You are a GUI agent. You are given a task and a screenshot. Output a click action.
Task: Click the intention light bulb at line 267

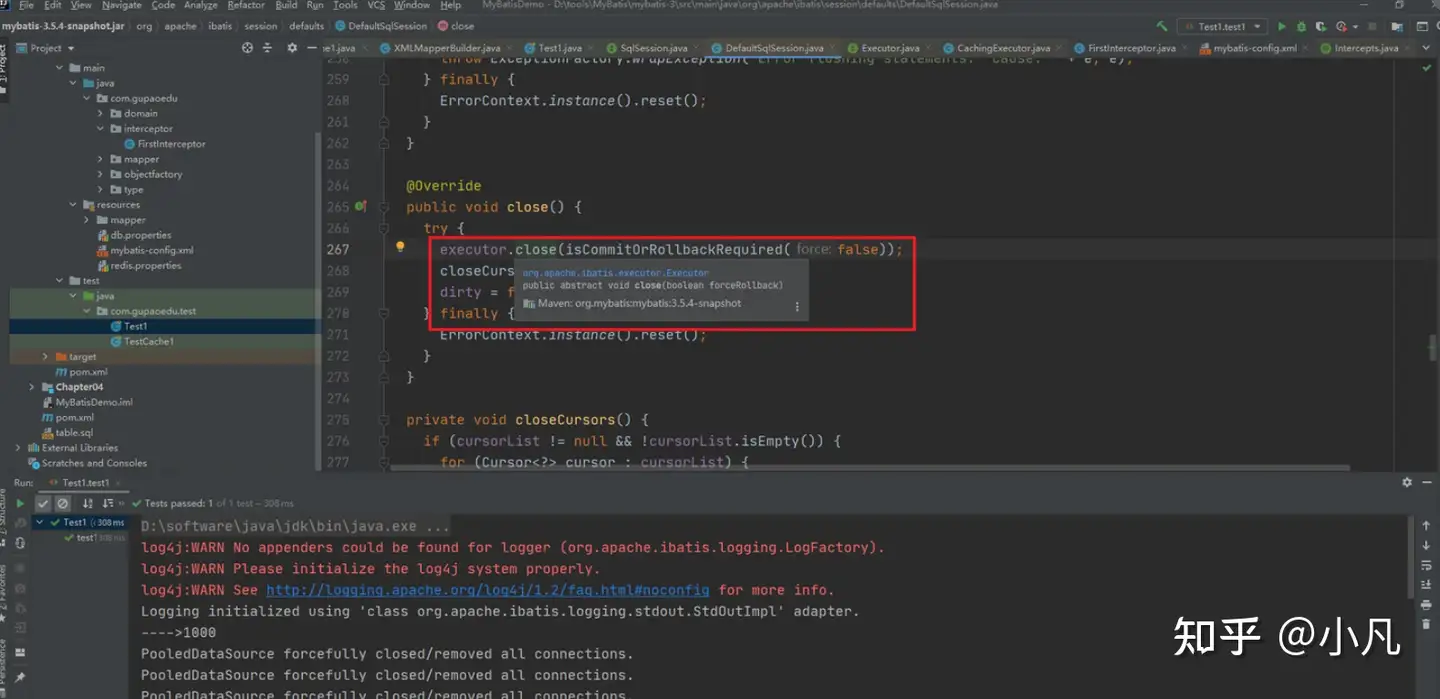click(x=399, y=248)
